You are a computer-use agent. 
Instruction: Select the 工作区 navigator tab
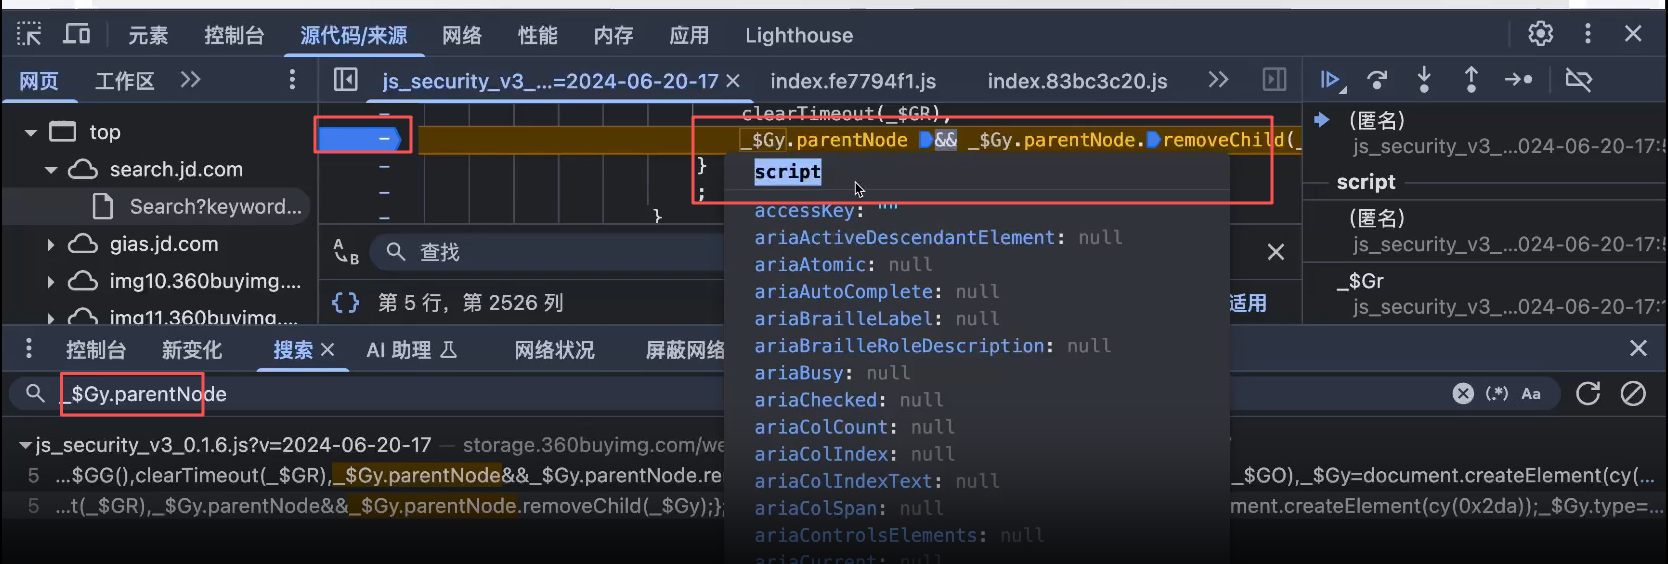[x=124, y=81]
